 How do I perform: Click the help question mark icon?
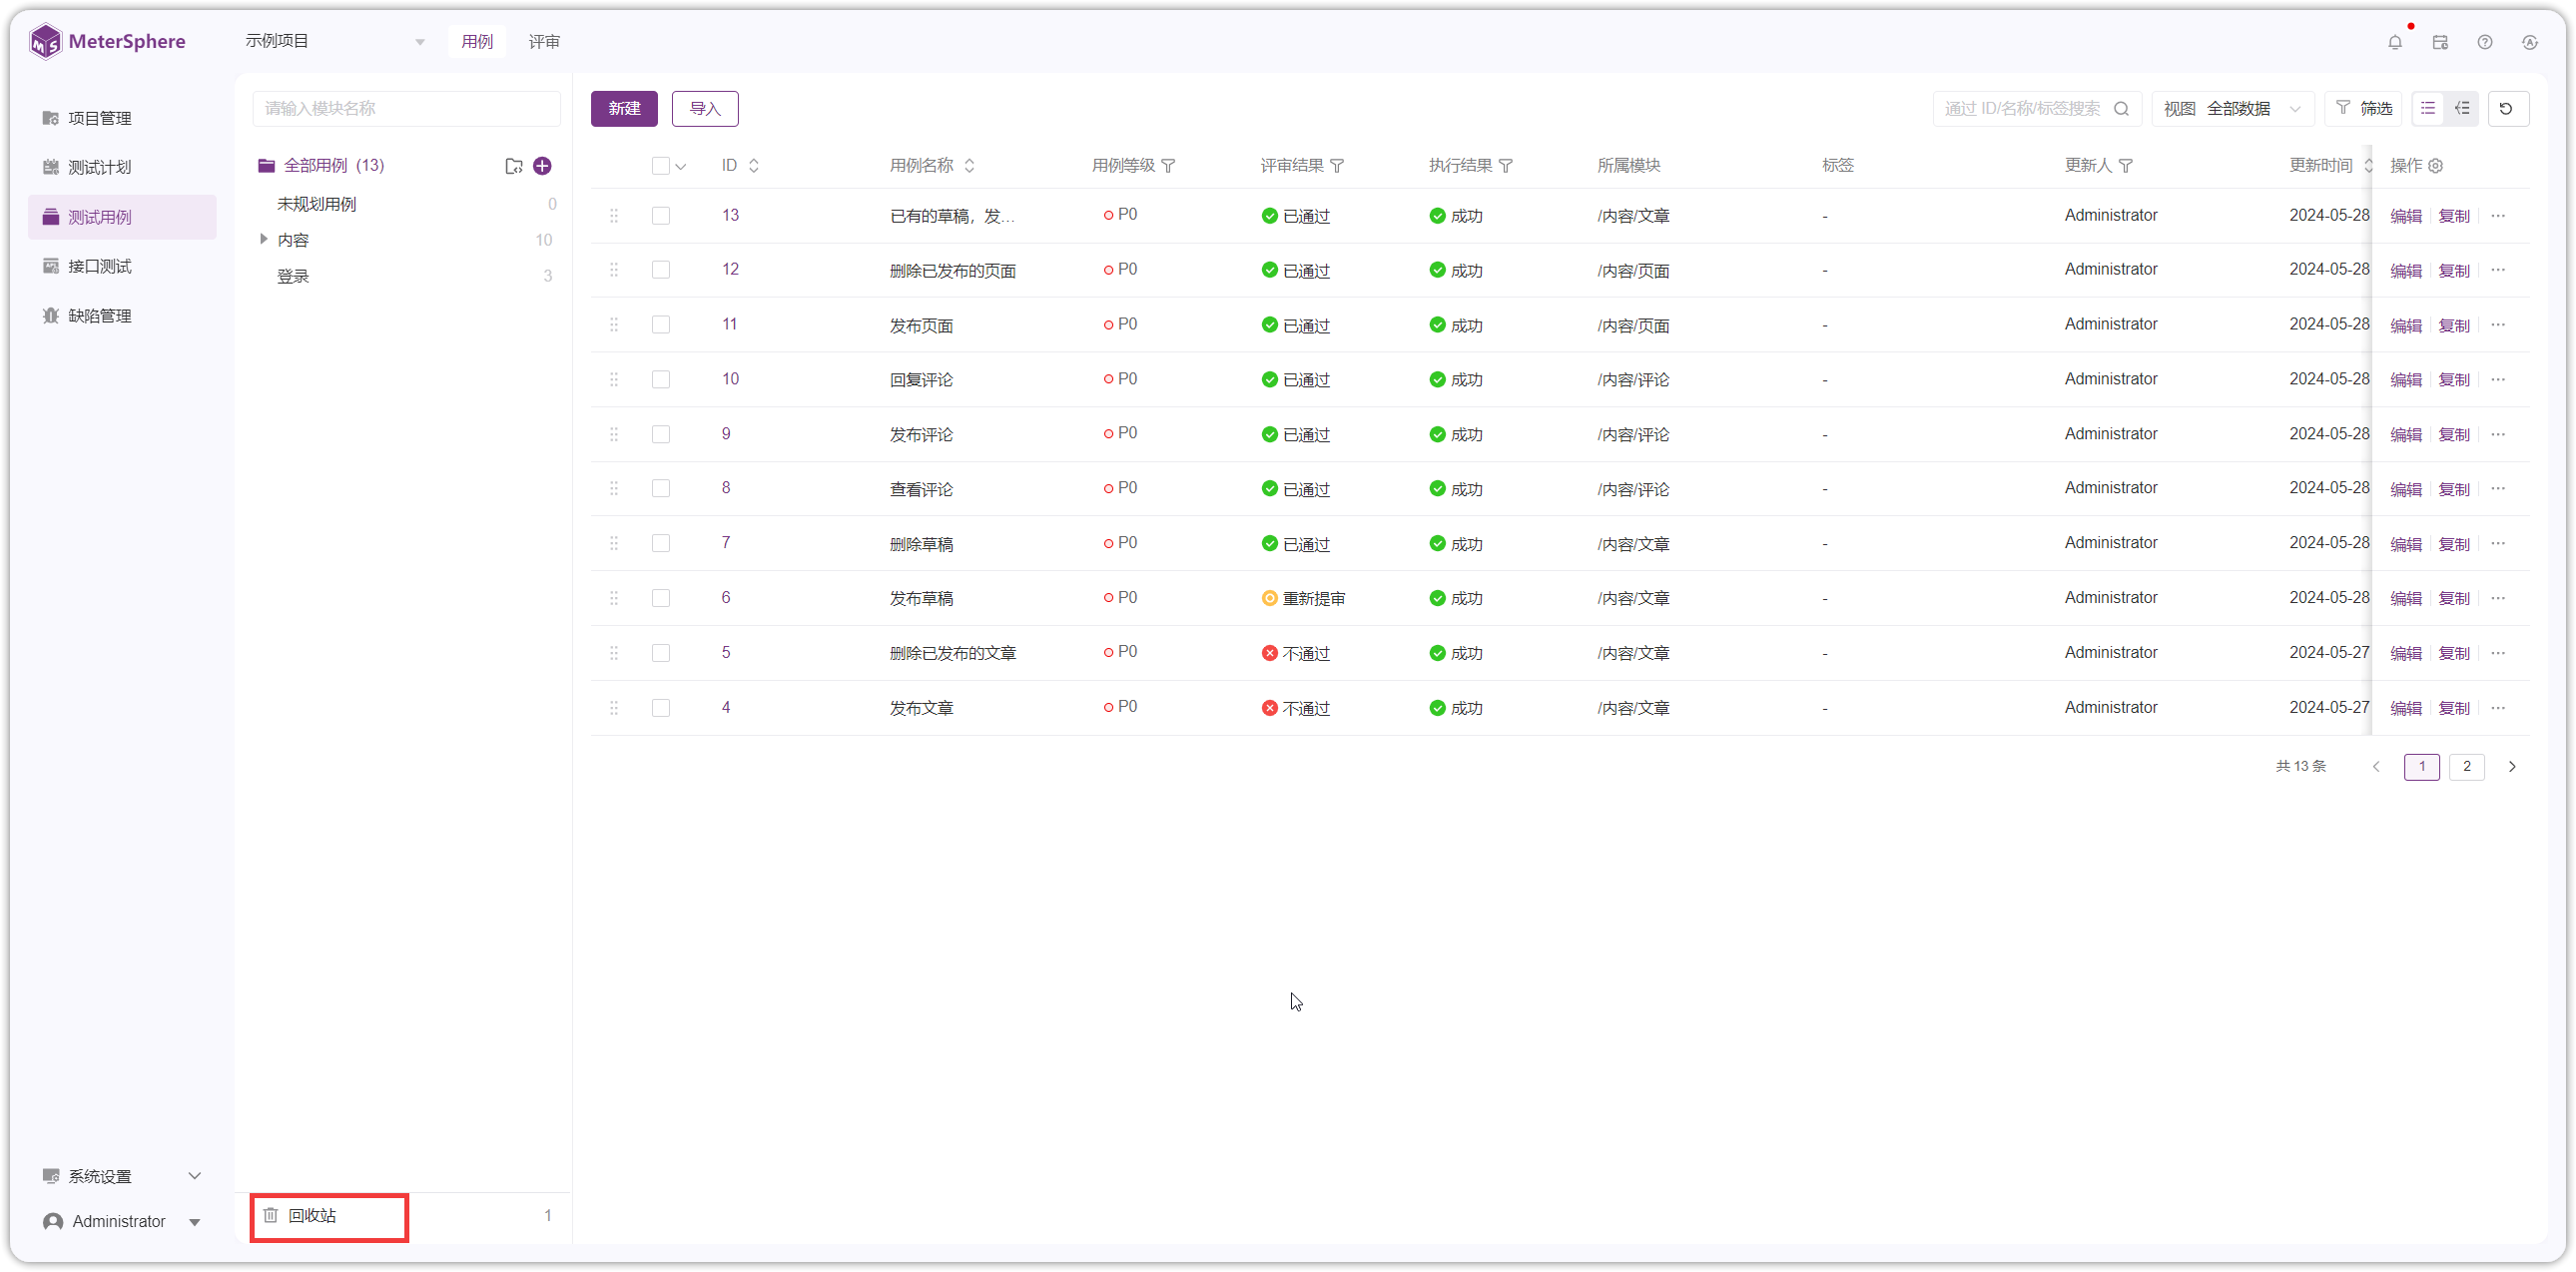coord(2485,42)
